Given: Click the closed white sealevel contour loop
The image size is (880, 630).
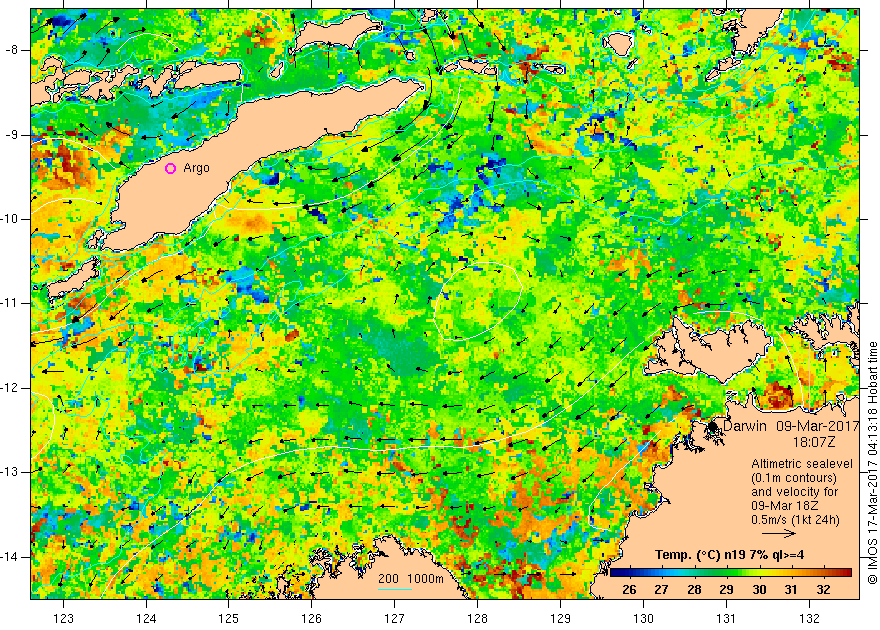Looking at the screenshot, I should point(479,301).
